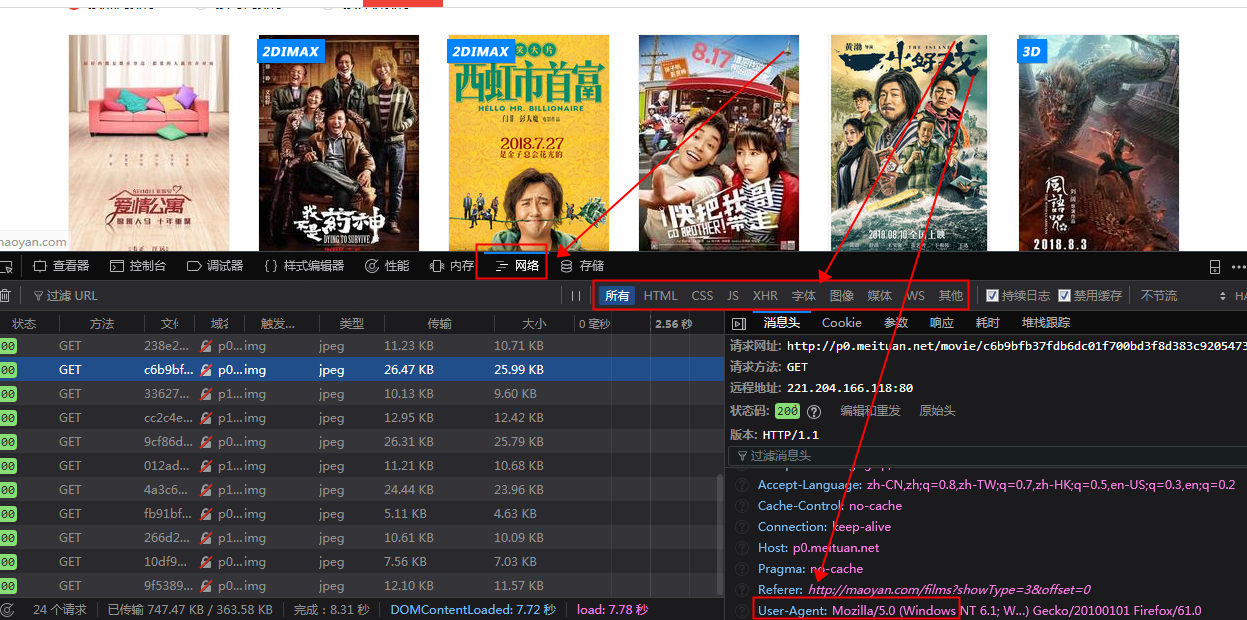This screenshot has width=1247, height=620.
Task: Sort requests by 方法 method column
Action: (101, 324)
